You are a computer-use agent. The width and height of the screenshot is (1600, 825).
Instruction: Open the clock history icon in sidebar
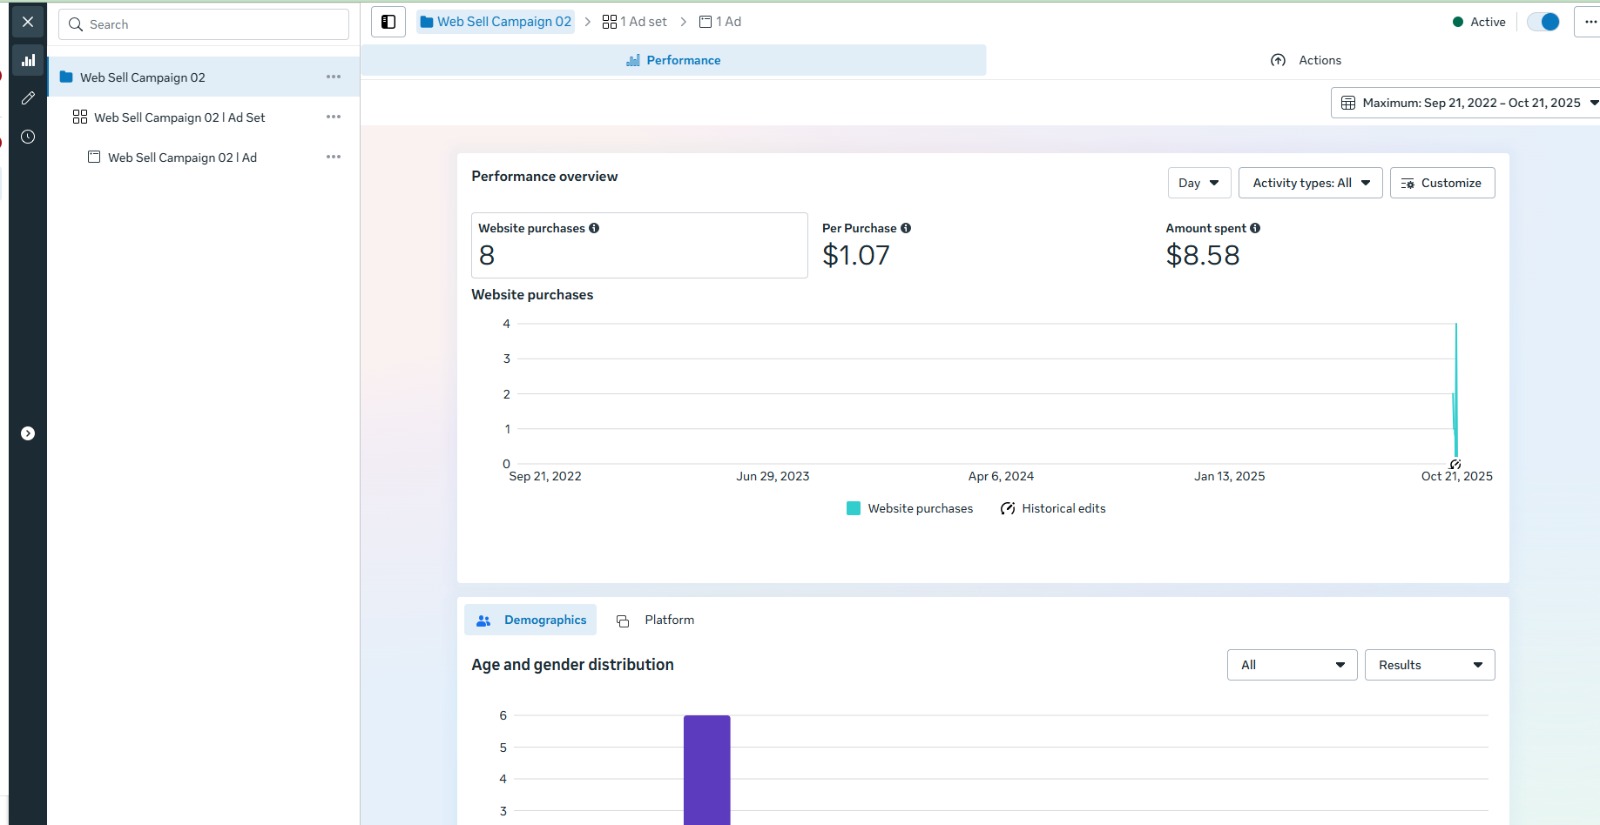[28, 137]
